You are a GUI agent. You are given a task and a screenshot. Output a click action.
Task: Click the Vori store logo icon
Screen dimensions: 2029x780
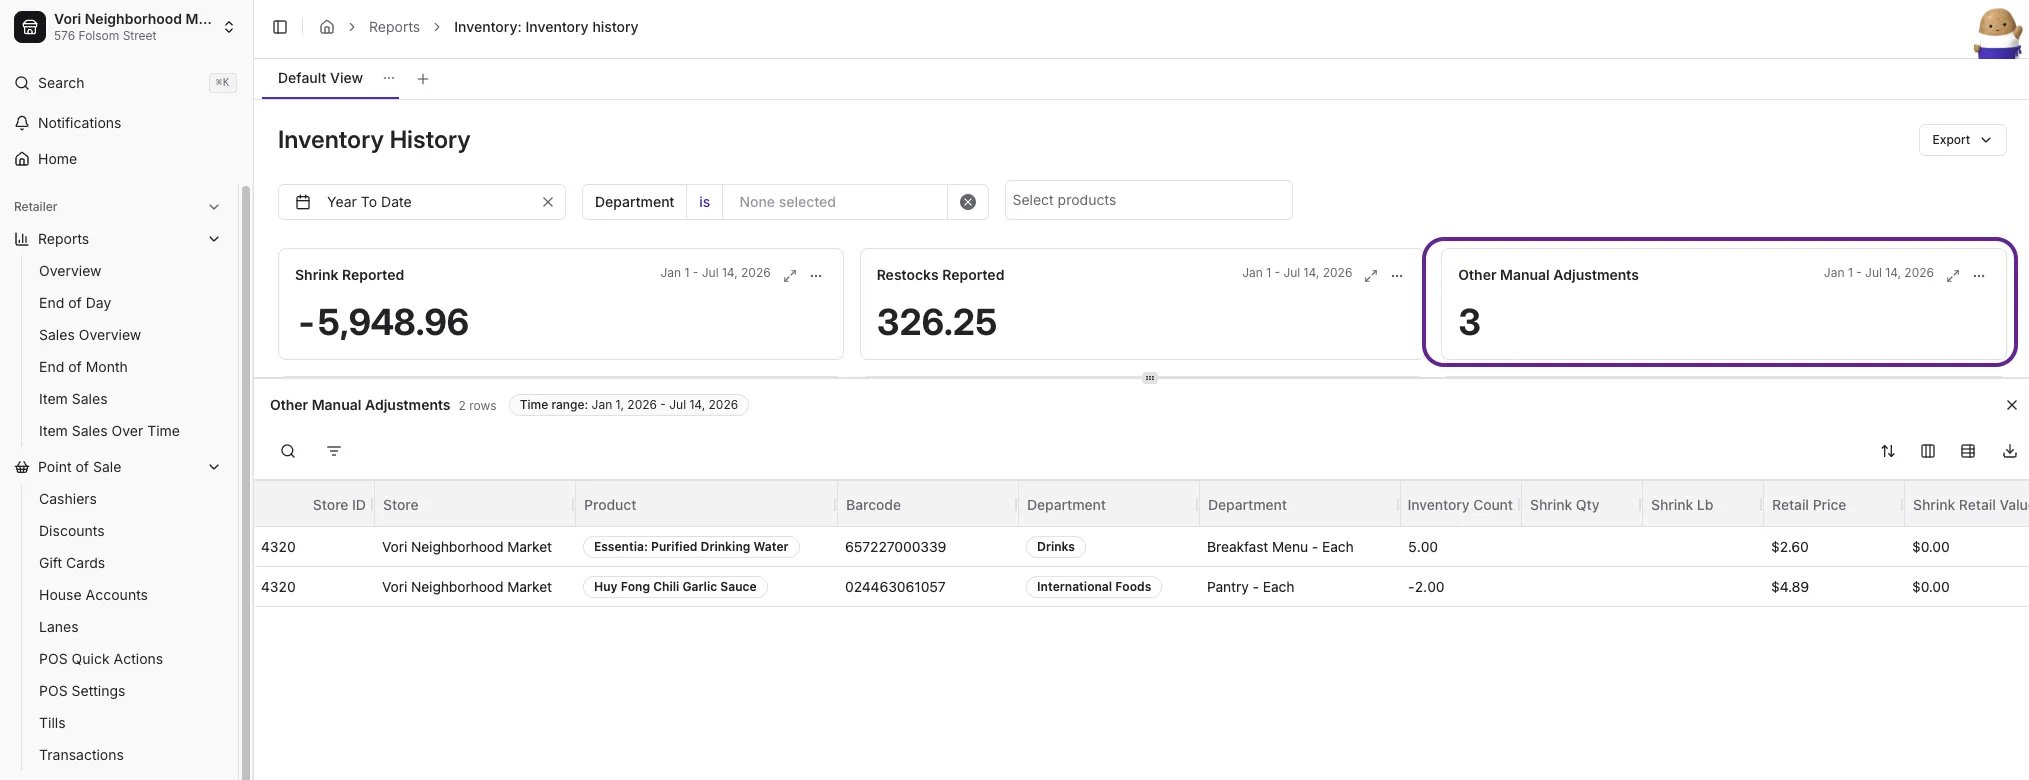(30, 27)
